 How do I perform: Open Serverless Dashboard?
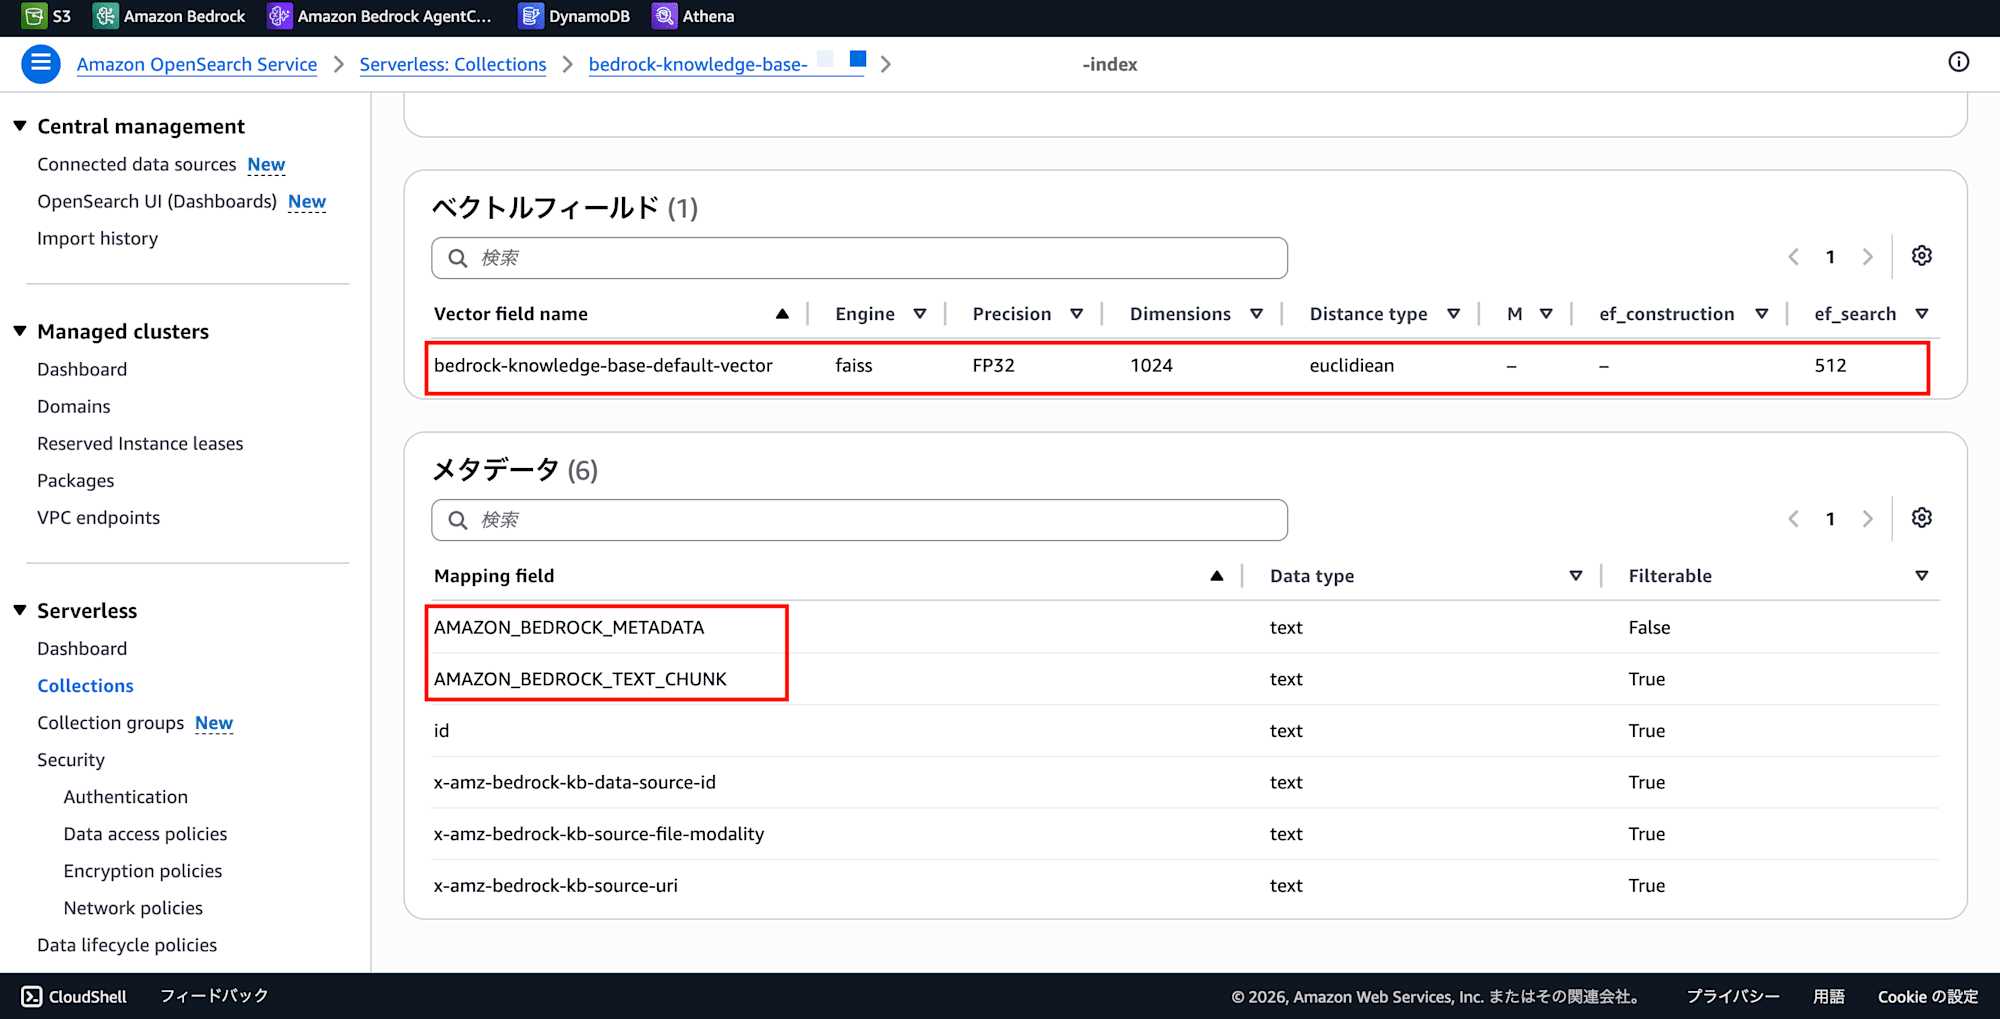[82, 648]
